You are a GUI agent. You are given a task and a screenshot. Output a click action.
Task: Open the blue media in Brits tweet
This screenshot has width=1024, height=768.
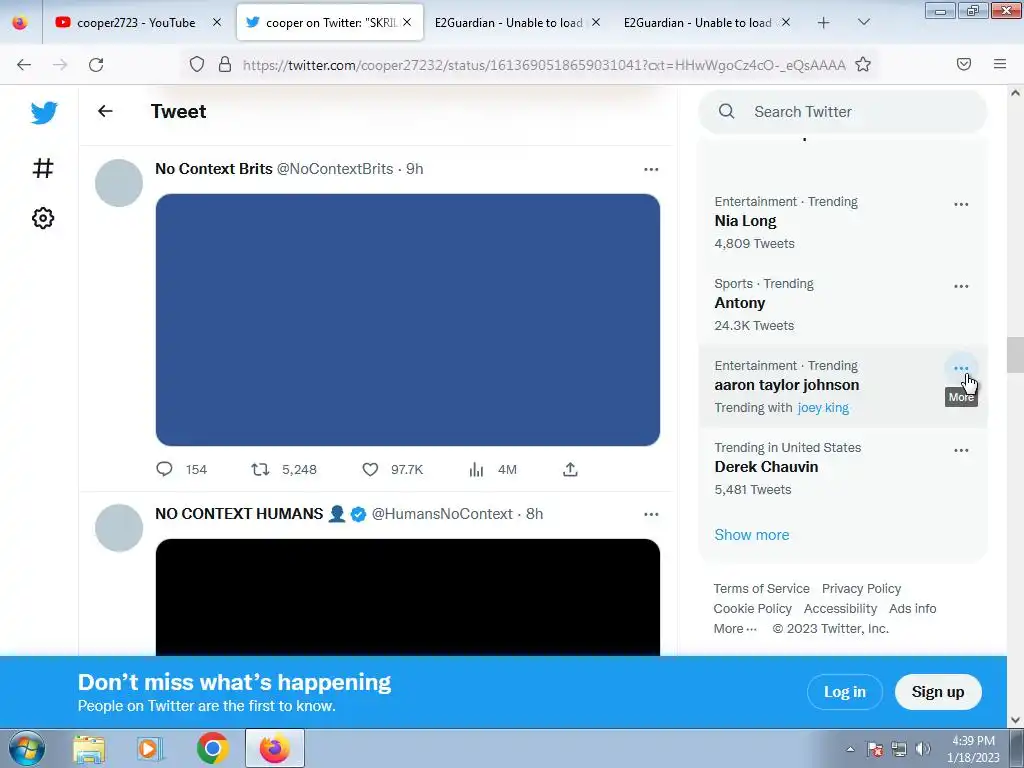(408, 320)
